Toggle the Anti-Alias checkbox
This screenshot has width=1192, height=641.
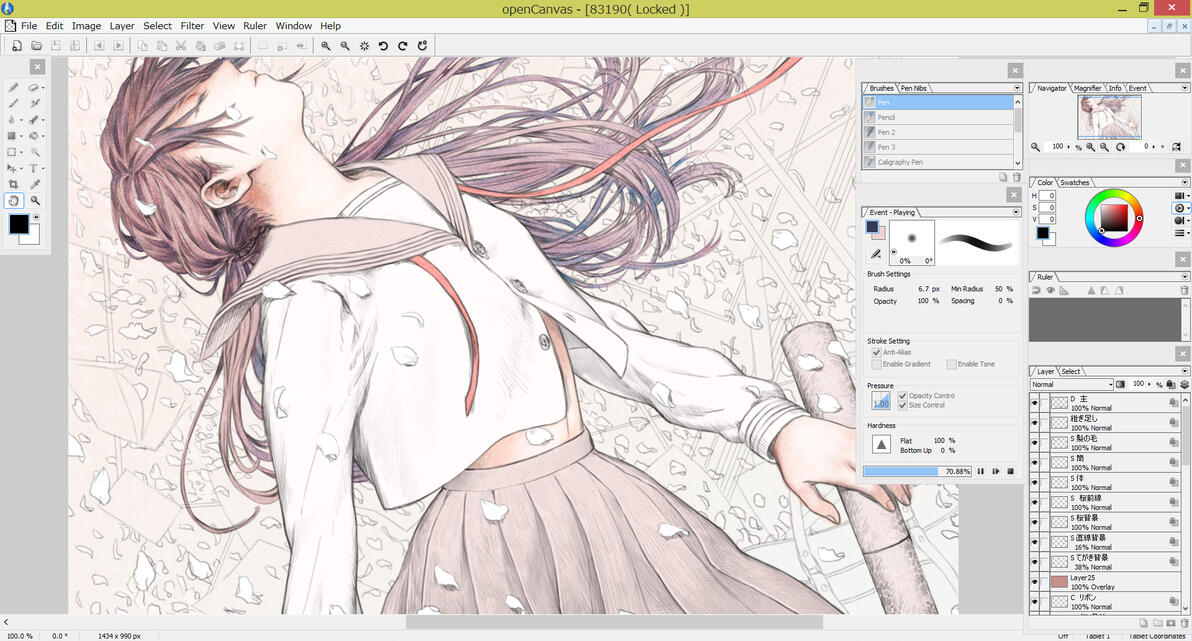[877, 352]
